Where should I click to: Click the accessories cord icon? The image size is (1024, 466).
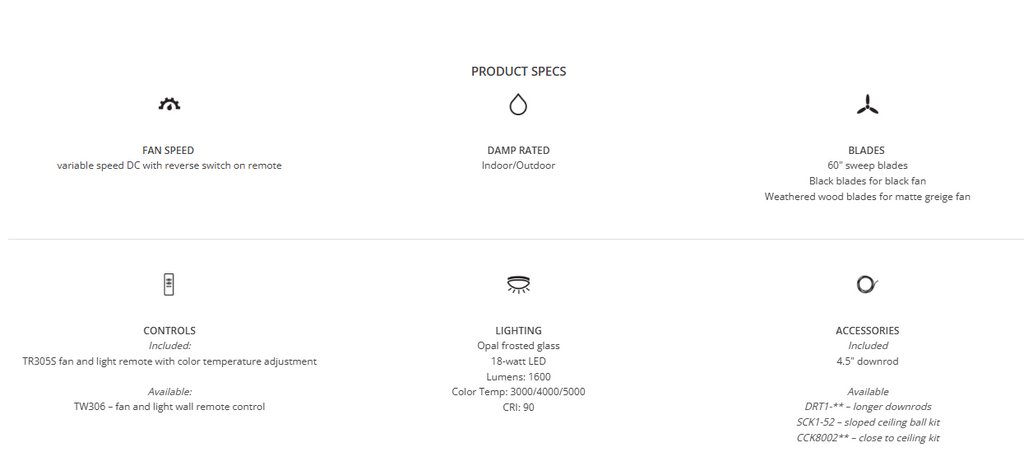[867, 284]
